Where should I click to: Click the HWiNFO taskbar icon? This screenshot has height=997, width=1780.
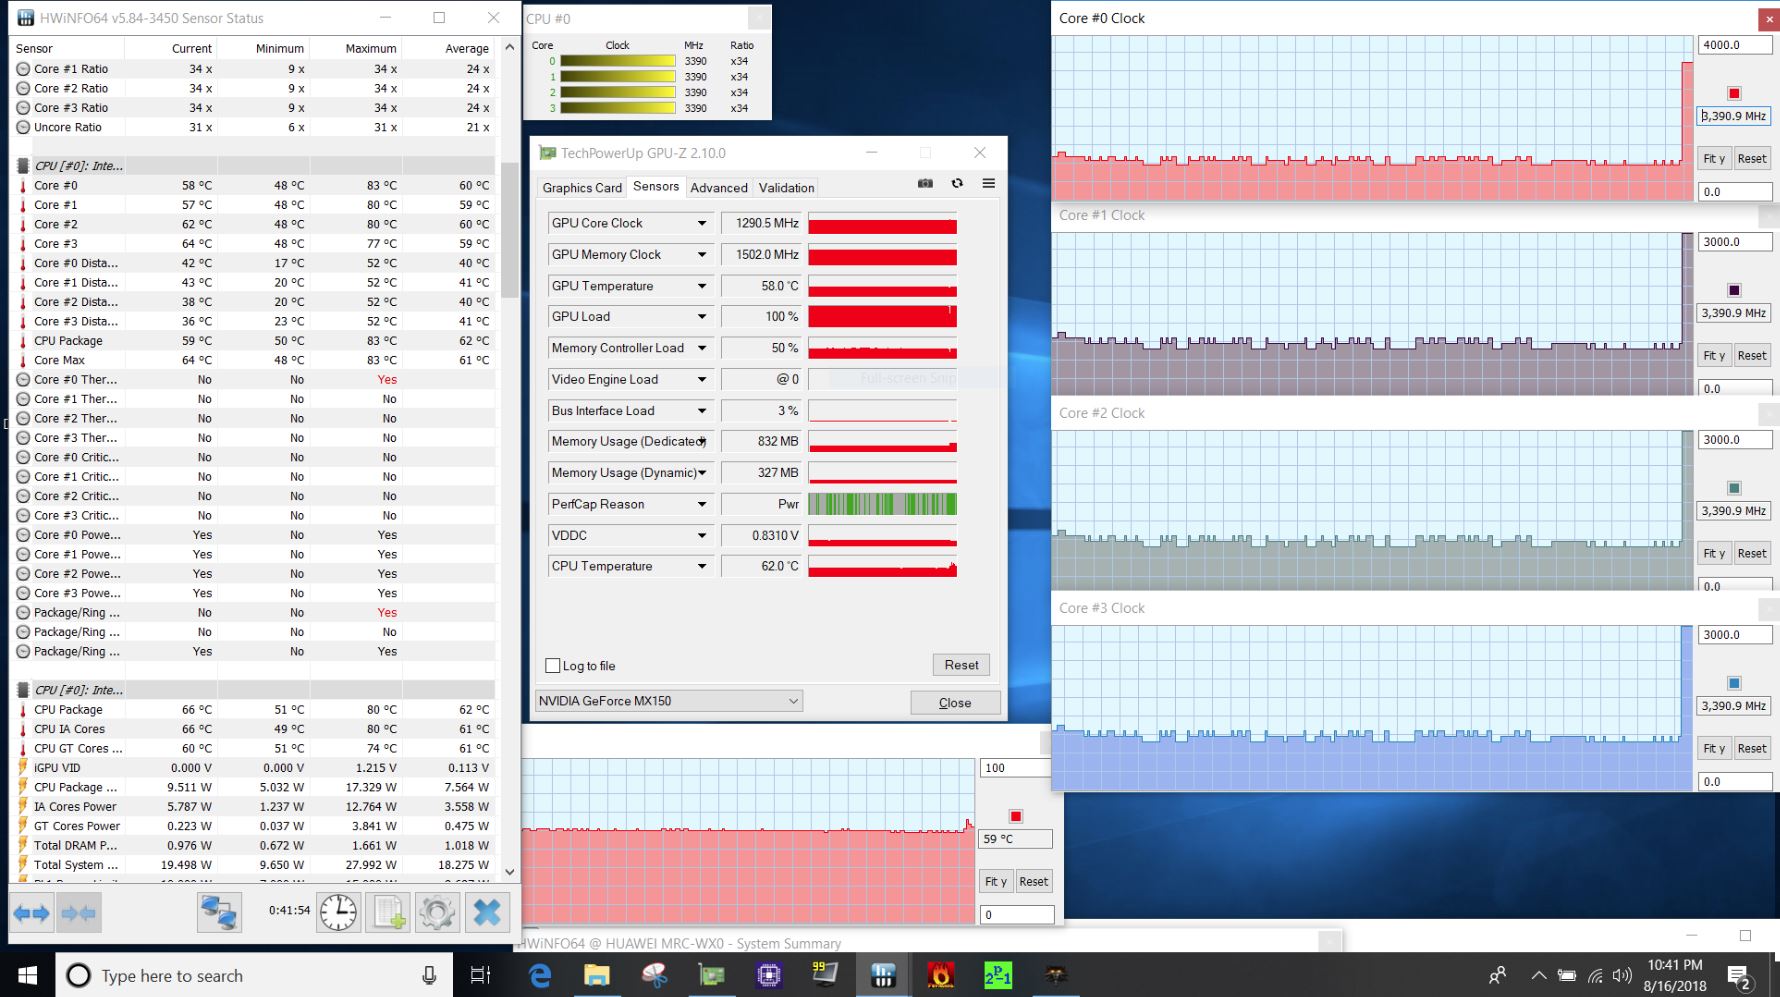pyautogui.click(x=883, y=975)
